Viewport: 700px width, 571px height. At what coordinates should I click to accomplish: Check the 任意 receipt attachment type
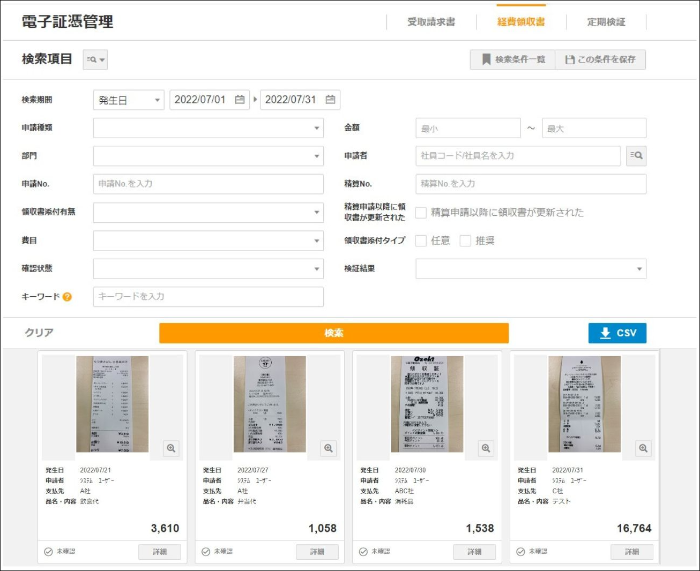pos(421,241)
